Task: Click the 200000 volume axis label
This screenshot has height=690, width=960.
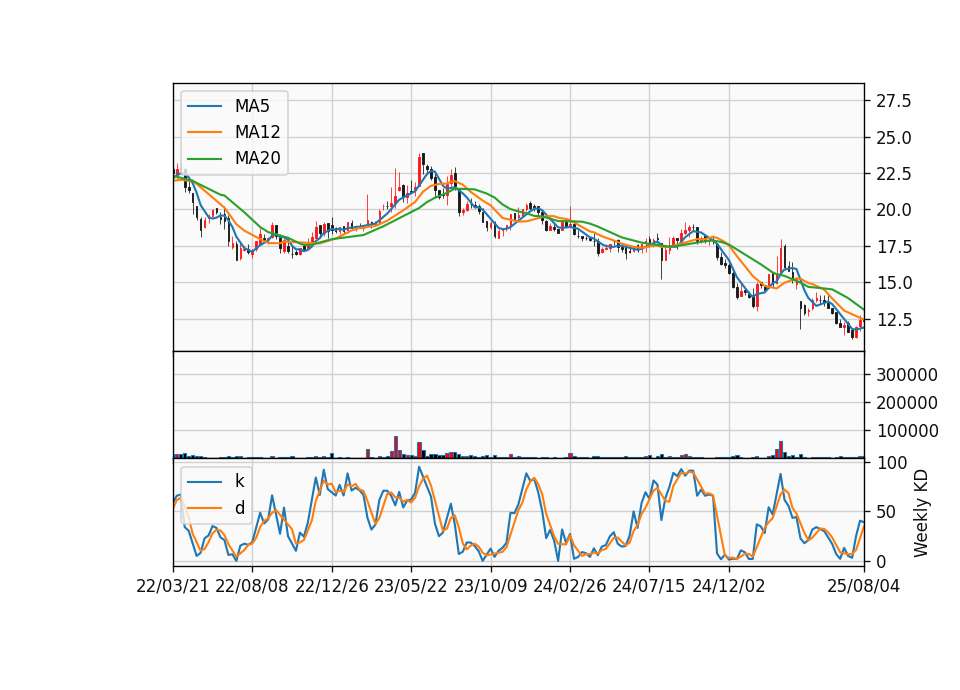Action: (907, 403)
